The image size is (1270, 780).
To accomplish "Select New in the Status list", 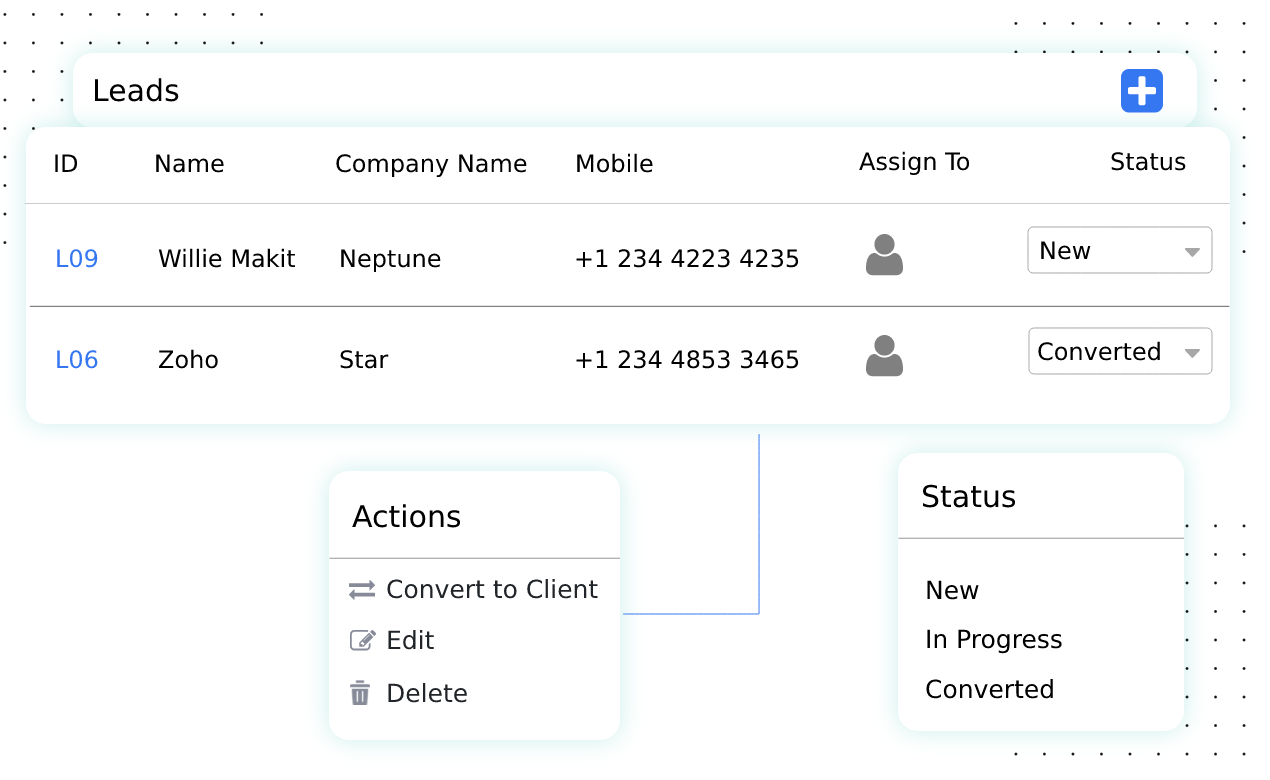I will [952, 590].
